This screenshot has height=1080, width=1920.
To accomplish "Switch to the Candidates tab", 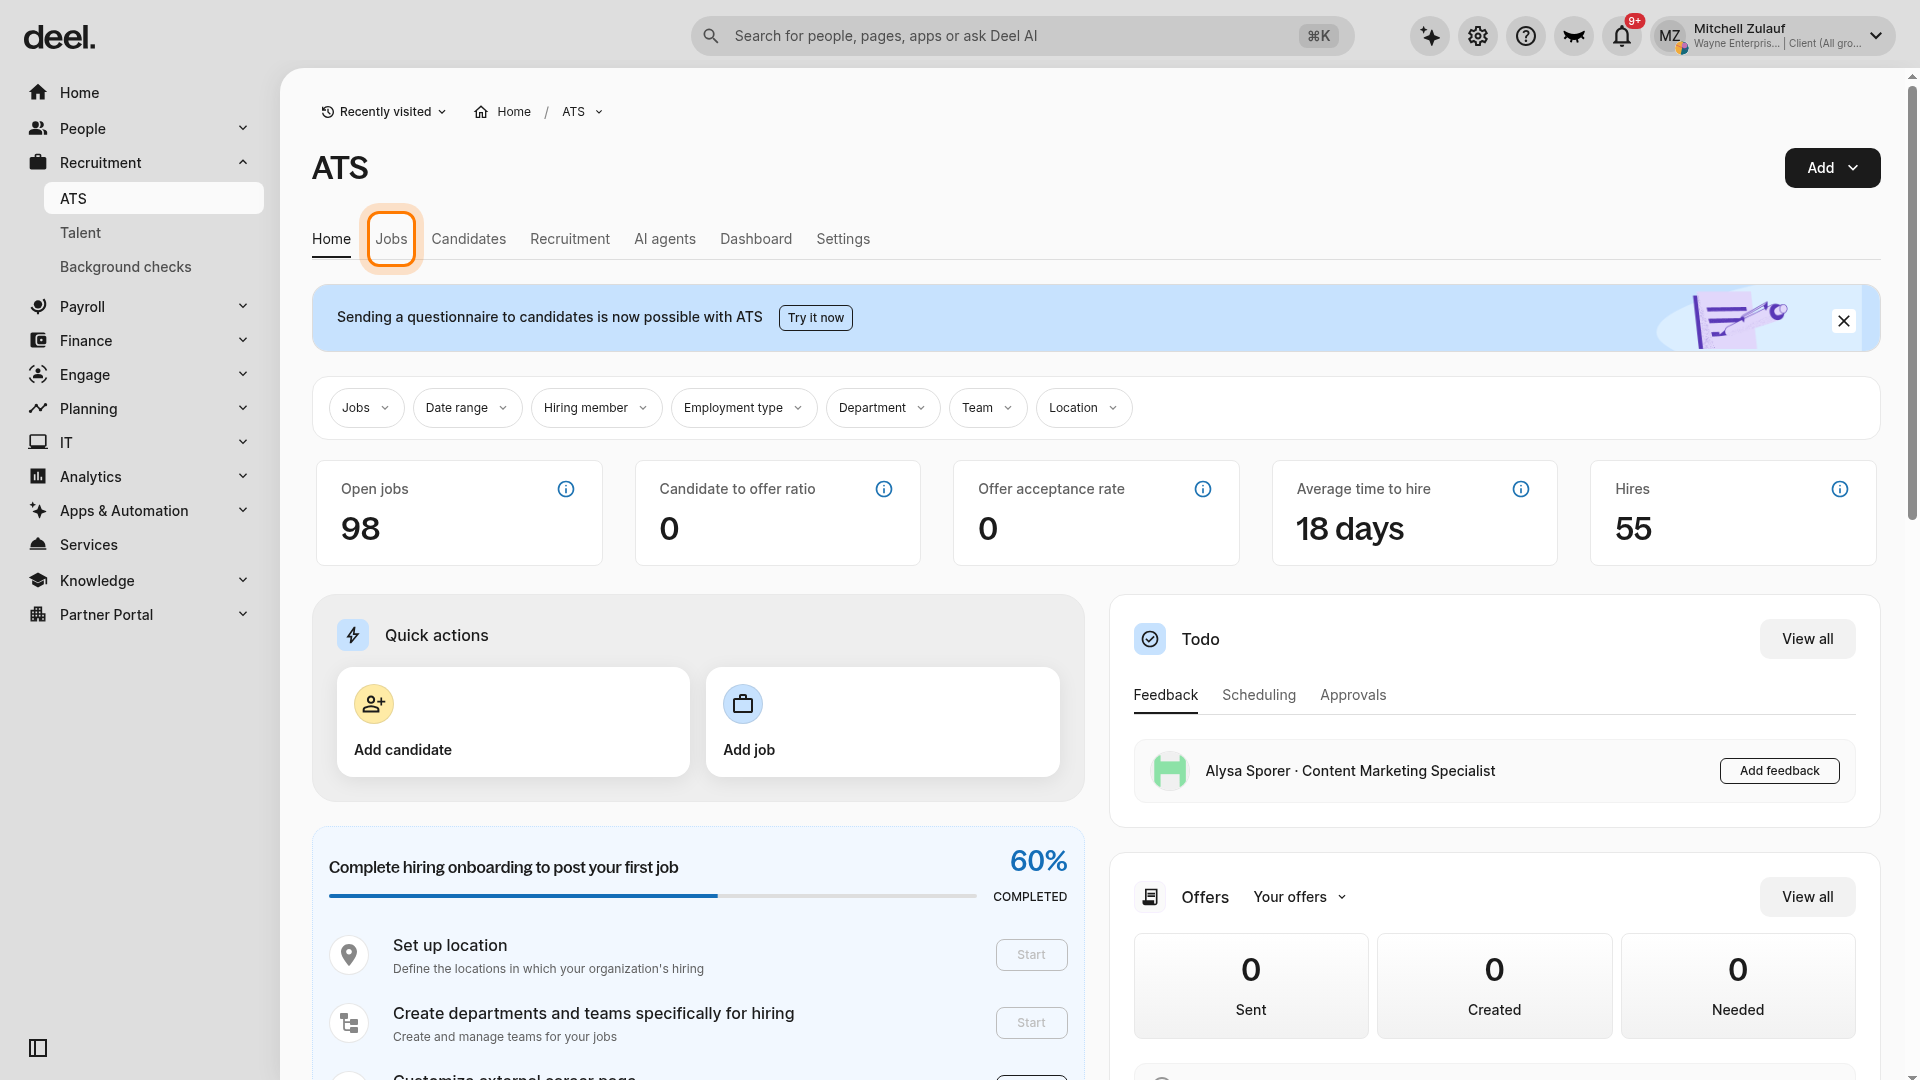I will tap(468, 239).
